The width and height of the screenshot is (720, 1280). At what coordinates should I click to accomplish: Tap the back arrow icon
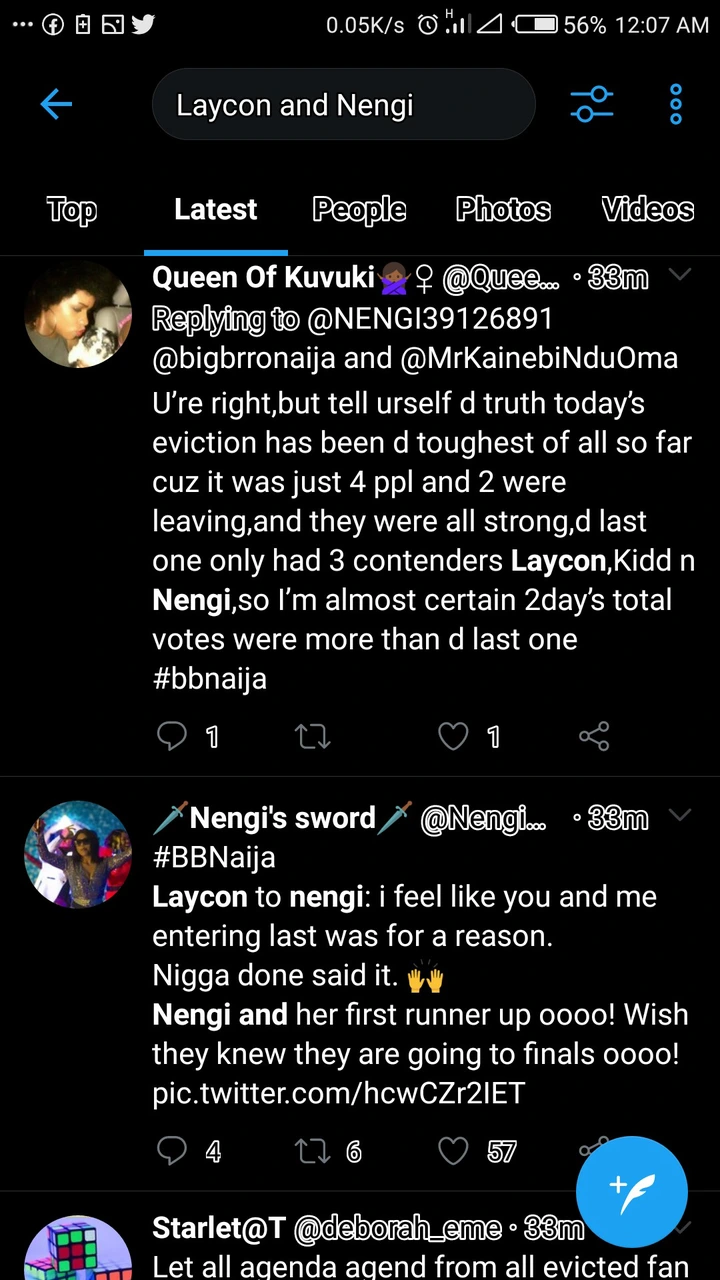[x=57, y=104]
